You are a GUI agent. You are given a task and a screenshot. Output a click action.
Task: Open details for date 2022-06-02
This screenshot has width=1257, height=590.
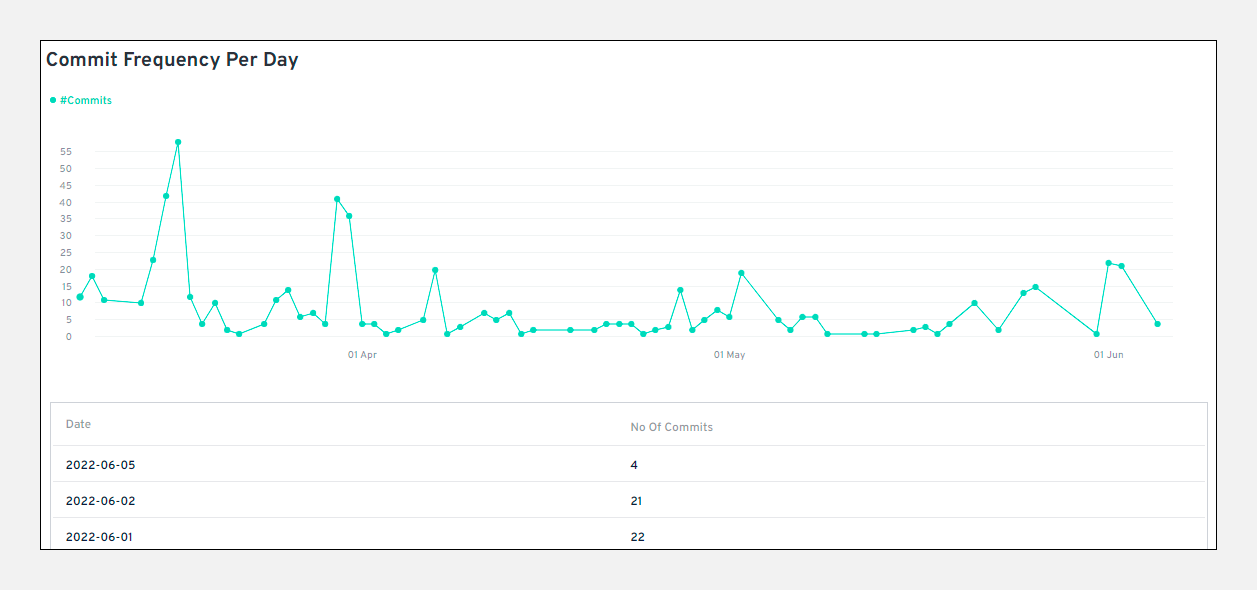(x=100, y=500)
